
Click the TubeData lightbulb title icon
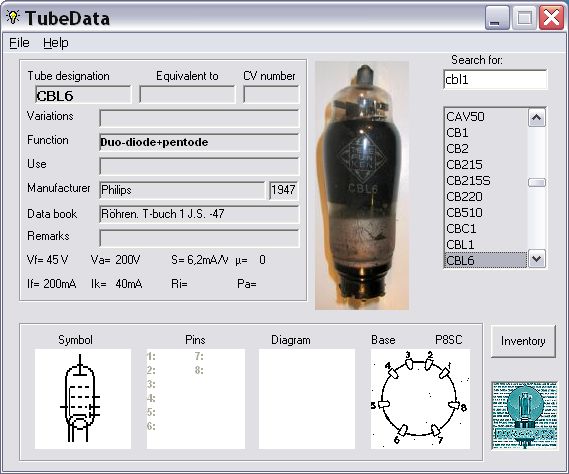tap(13, 17)
